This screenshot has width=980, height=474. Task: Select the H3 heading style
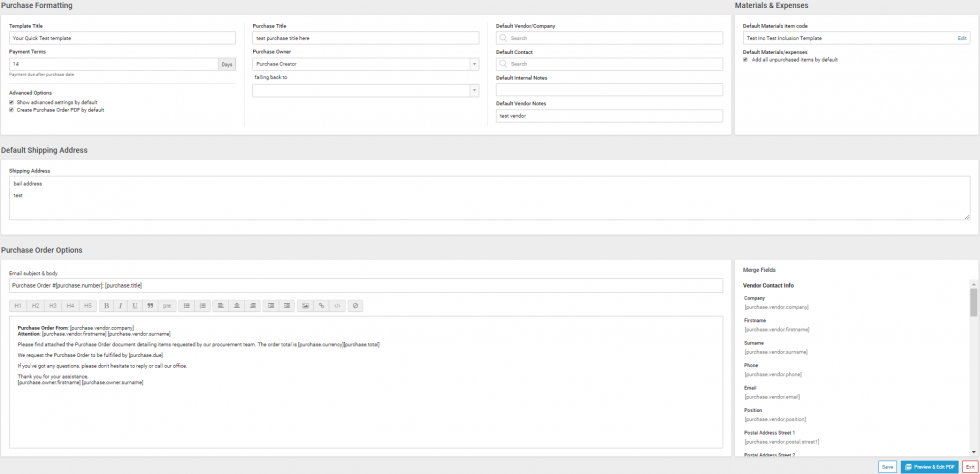pyautogui.click(x=53, y=305)
